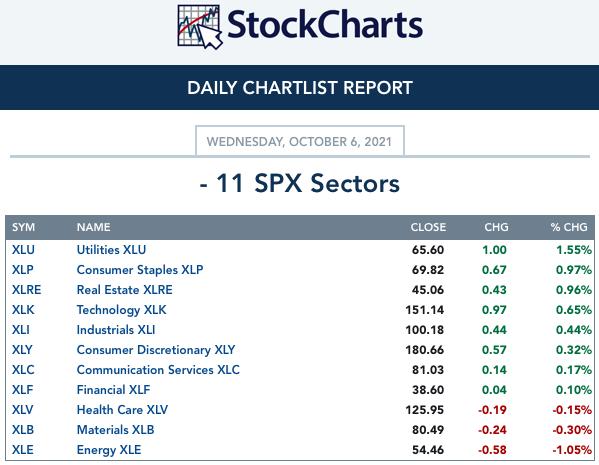599x465 pixels.
Task: Click the XLRE symbol link
Action: pos(26,290)
